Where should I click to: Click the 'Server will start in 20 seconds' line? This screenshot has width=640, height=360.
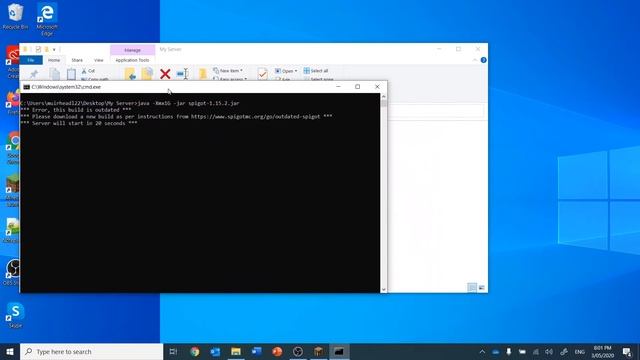(x=79, y=123)
